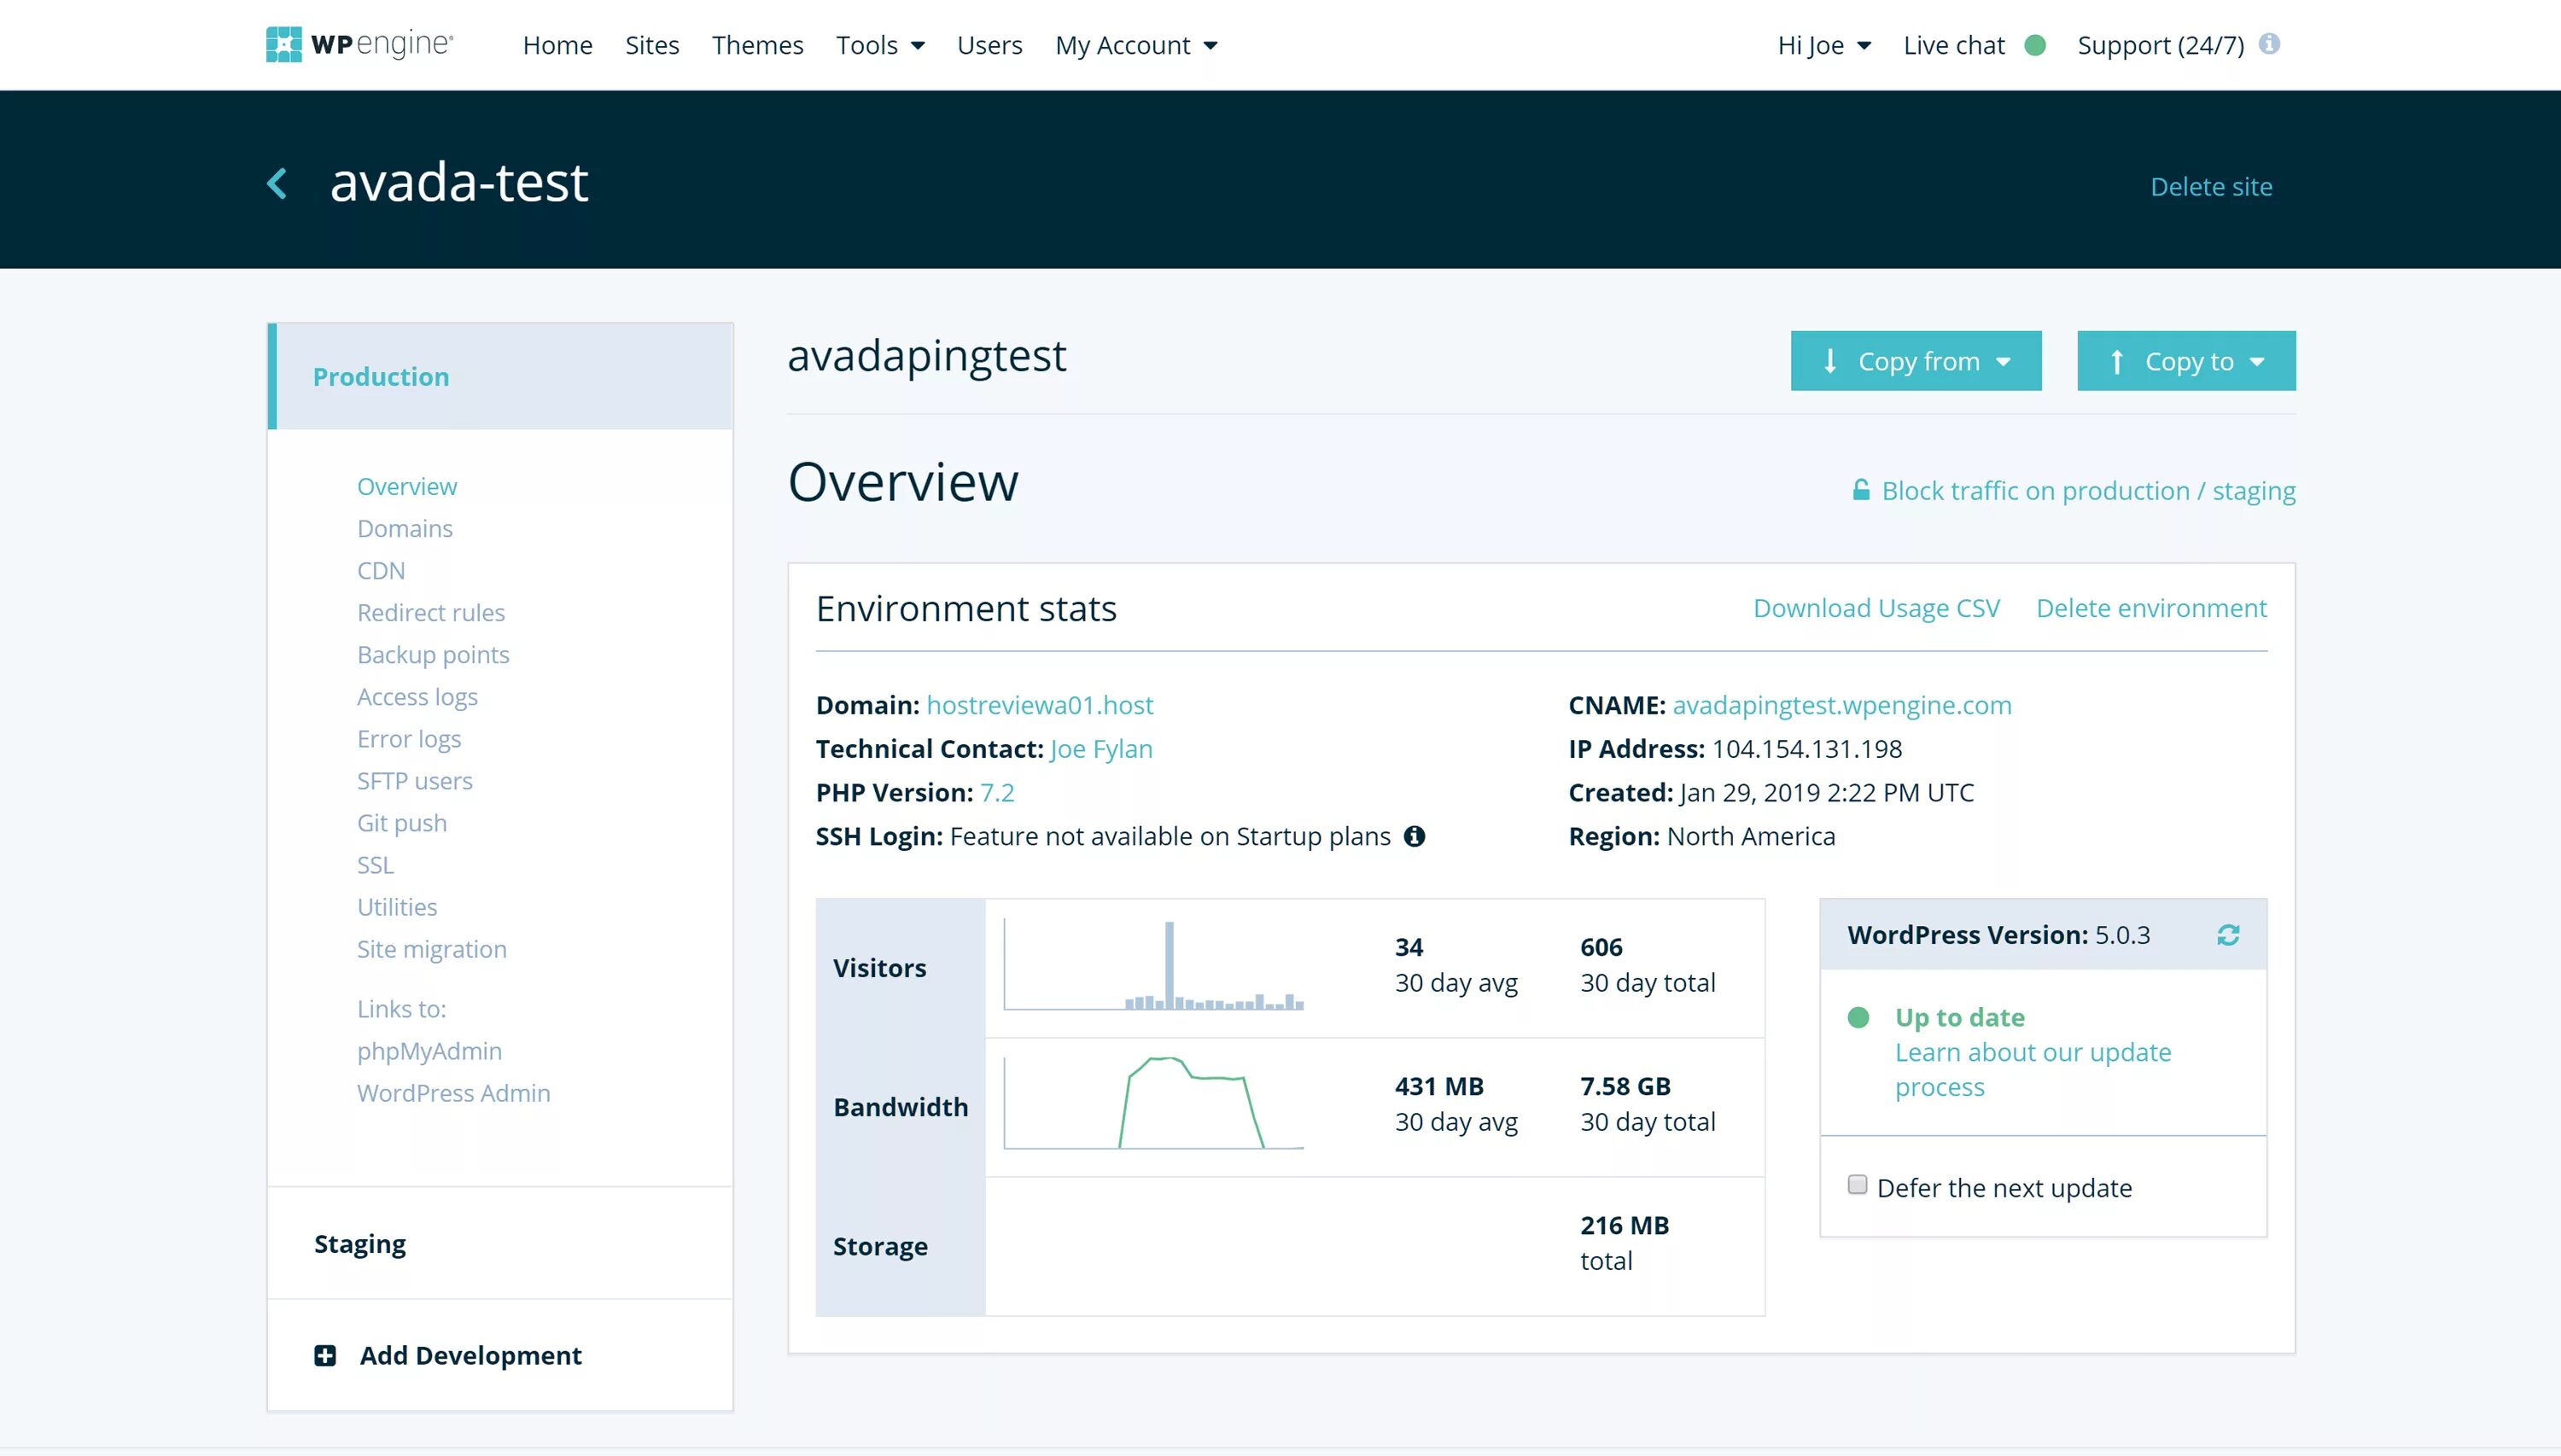Switch to the Staging environment tab
The height and width of the screenshot is (1456, 2561).
point(360,1243)
